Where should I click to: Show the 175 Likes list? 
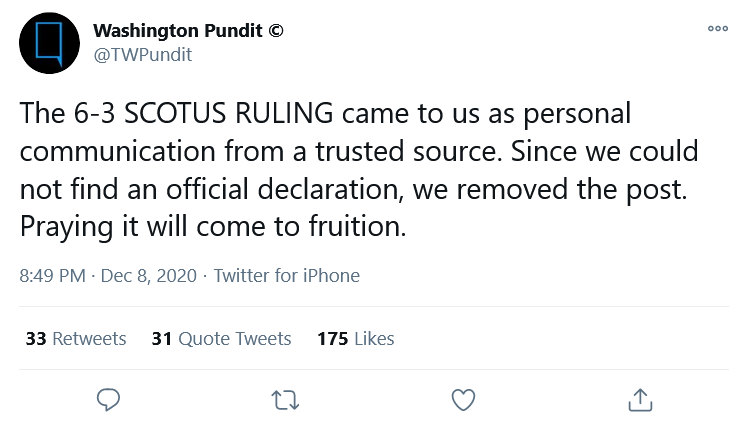356,339
